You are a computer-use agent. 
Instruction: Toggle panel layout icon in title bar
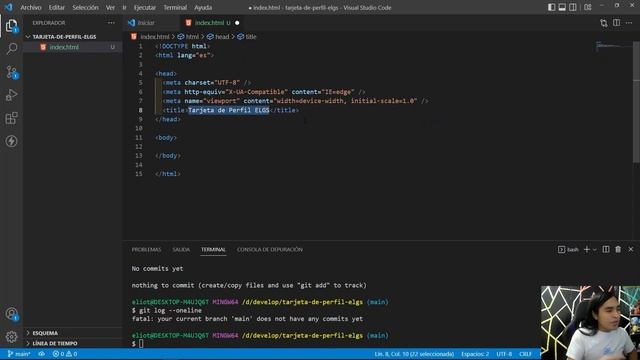click(x=562, y=7)
